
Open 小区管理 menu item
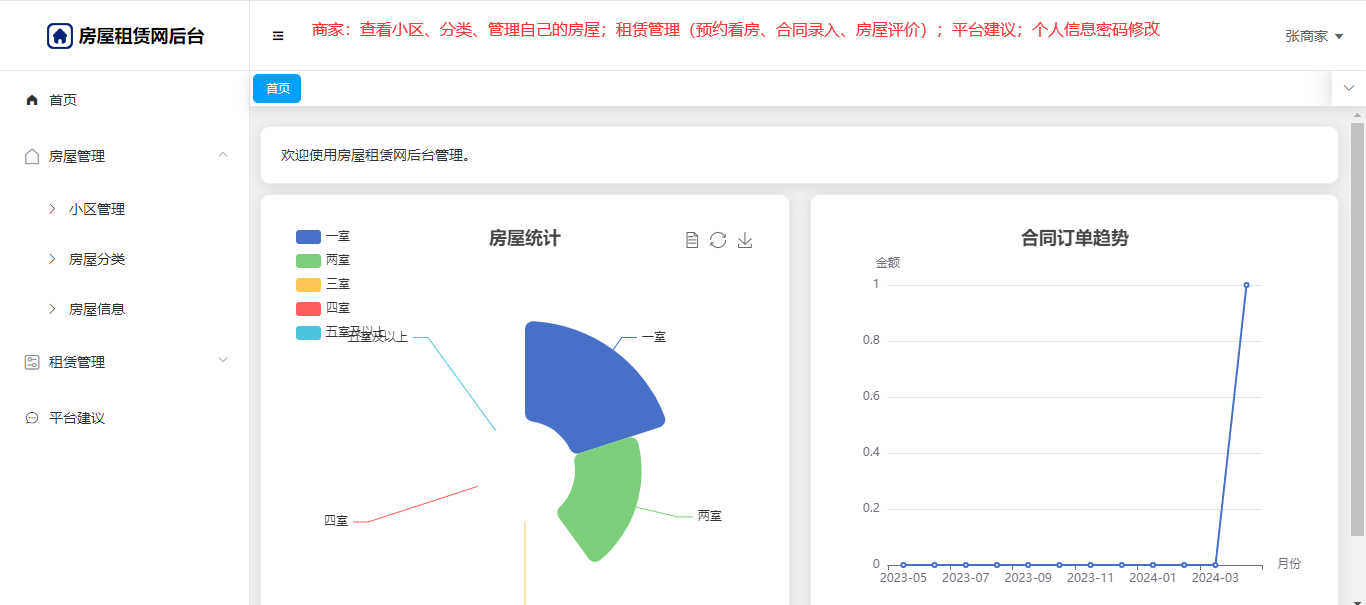[97, 209]
